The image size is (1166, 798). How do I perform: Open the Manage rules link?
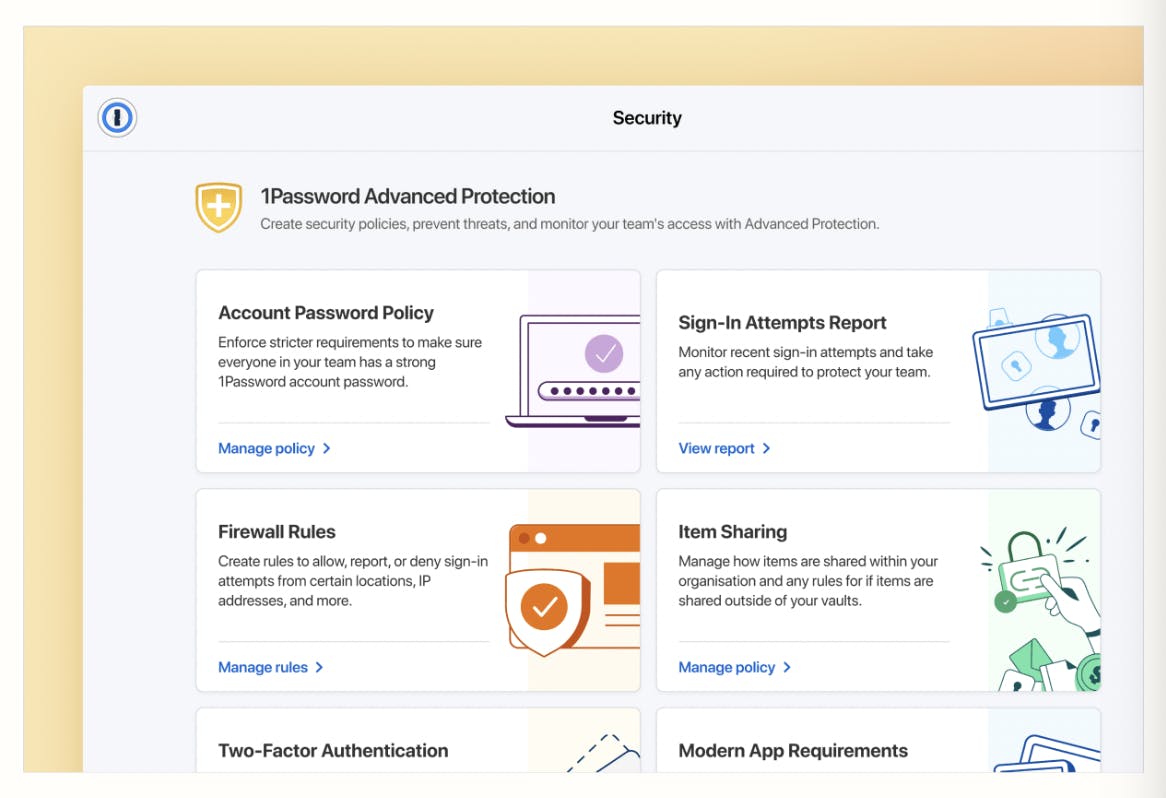tap(263, 668)
